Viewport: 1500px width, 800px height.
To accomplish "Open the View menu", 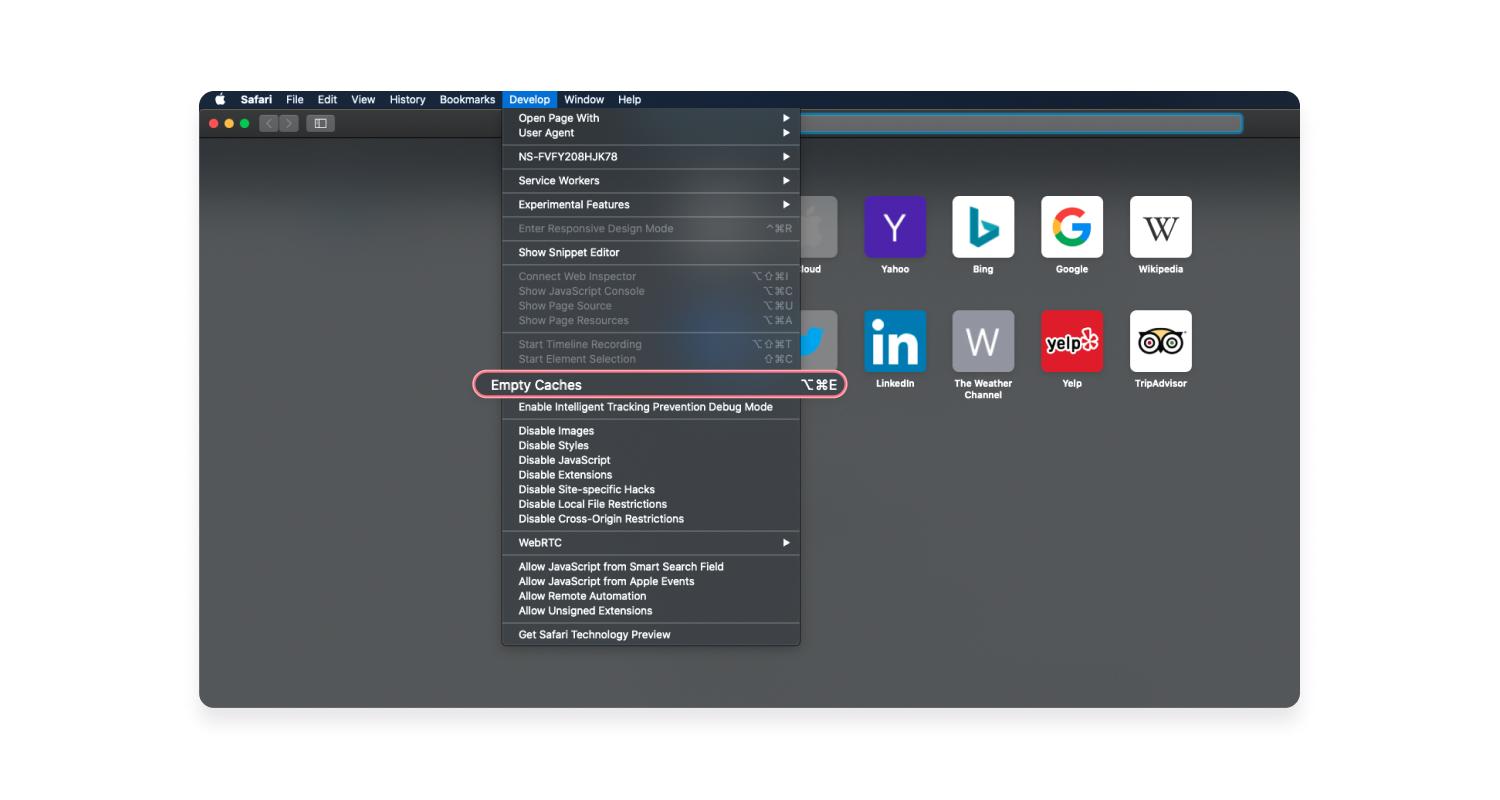I will coord(363,99).
